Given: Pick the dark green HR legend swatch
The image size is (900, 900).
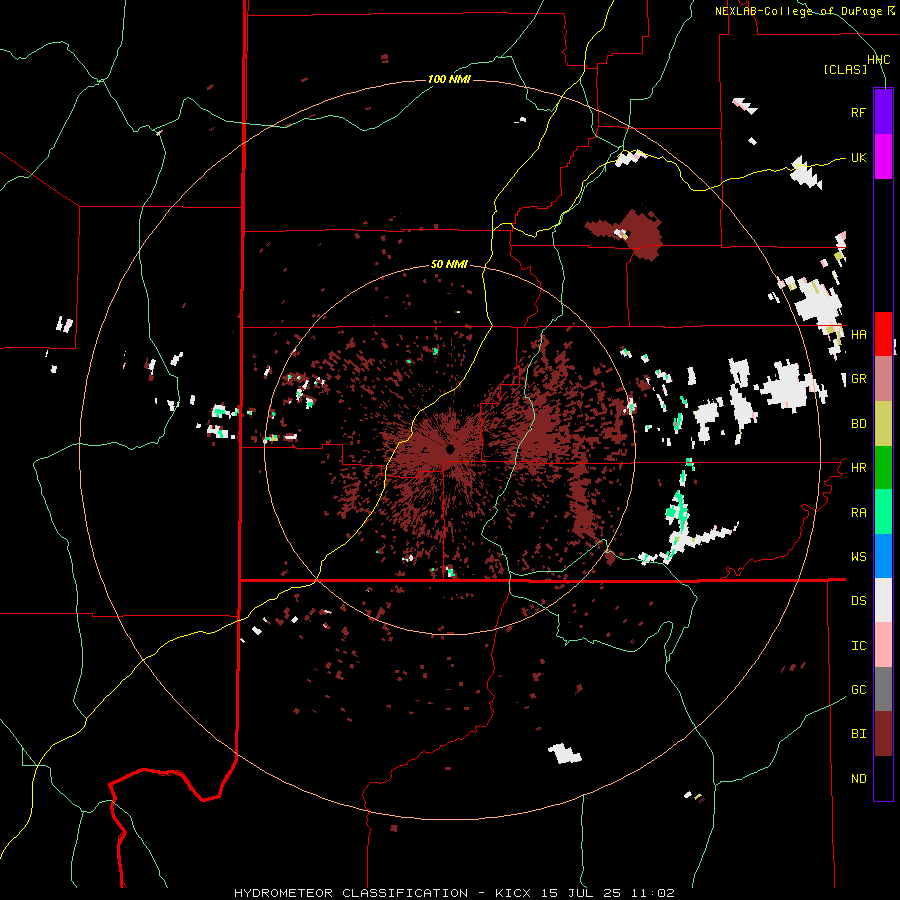Looking at the screenshot, I should click(x=883, y=468).
